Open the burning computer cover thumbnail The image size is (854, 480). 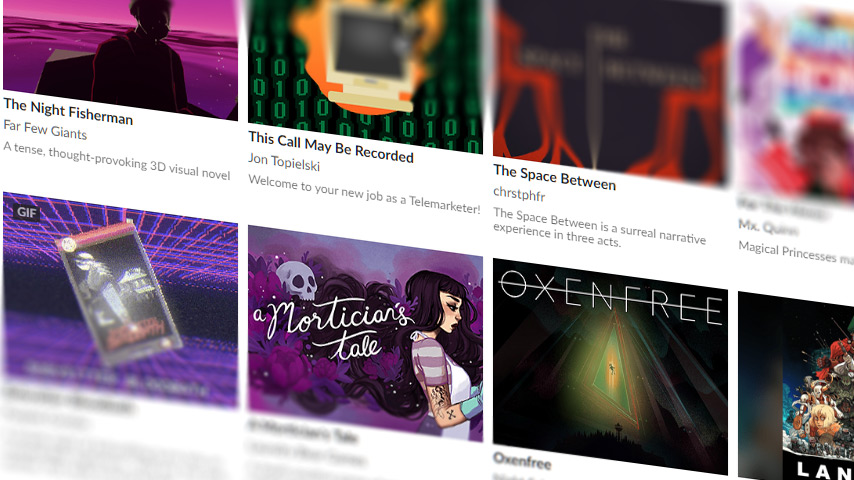tap(365, 74)
